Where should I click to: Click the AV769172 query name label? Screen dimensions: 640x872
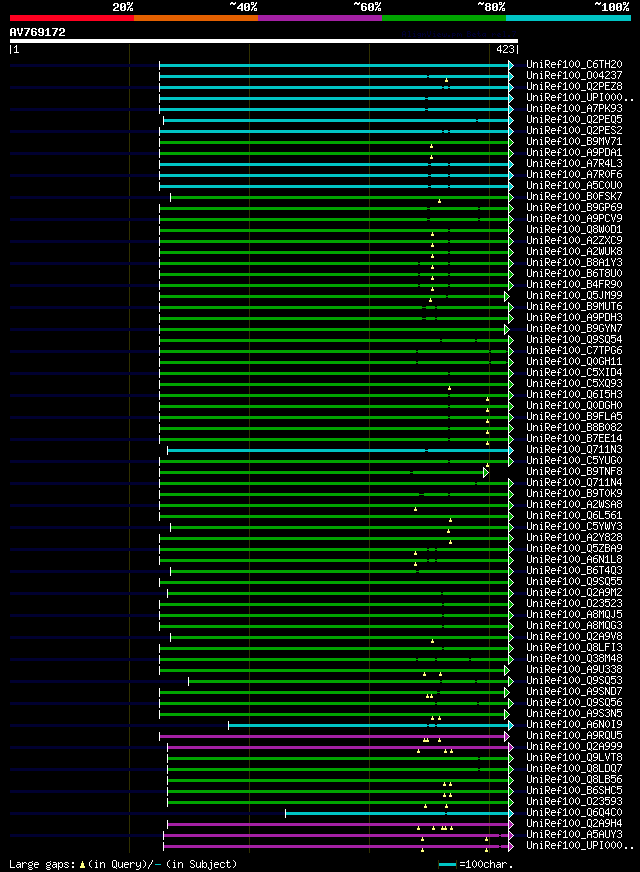coord(37,32)
